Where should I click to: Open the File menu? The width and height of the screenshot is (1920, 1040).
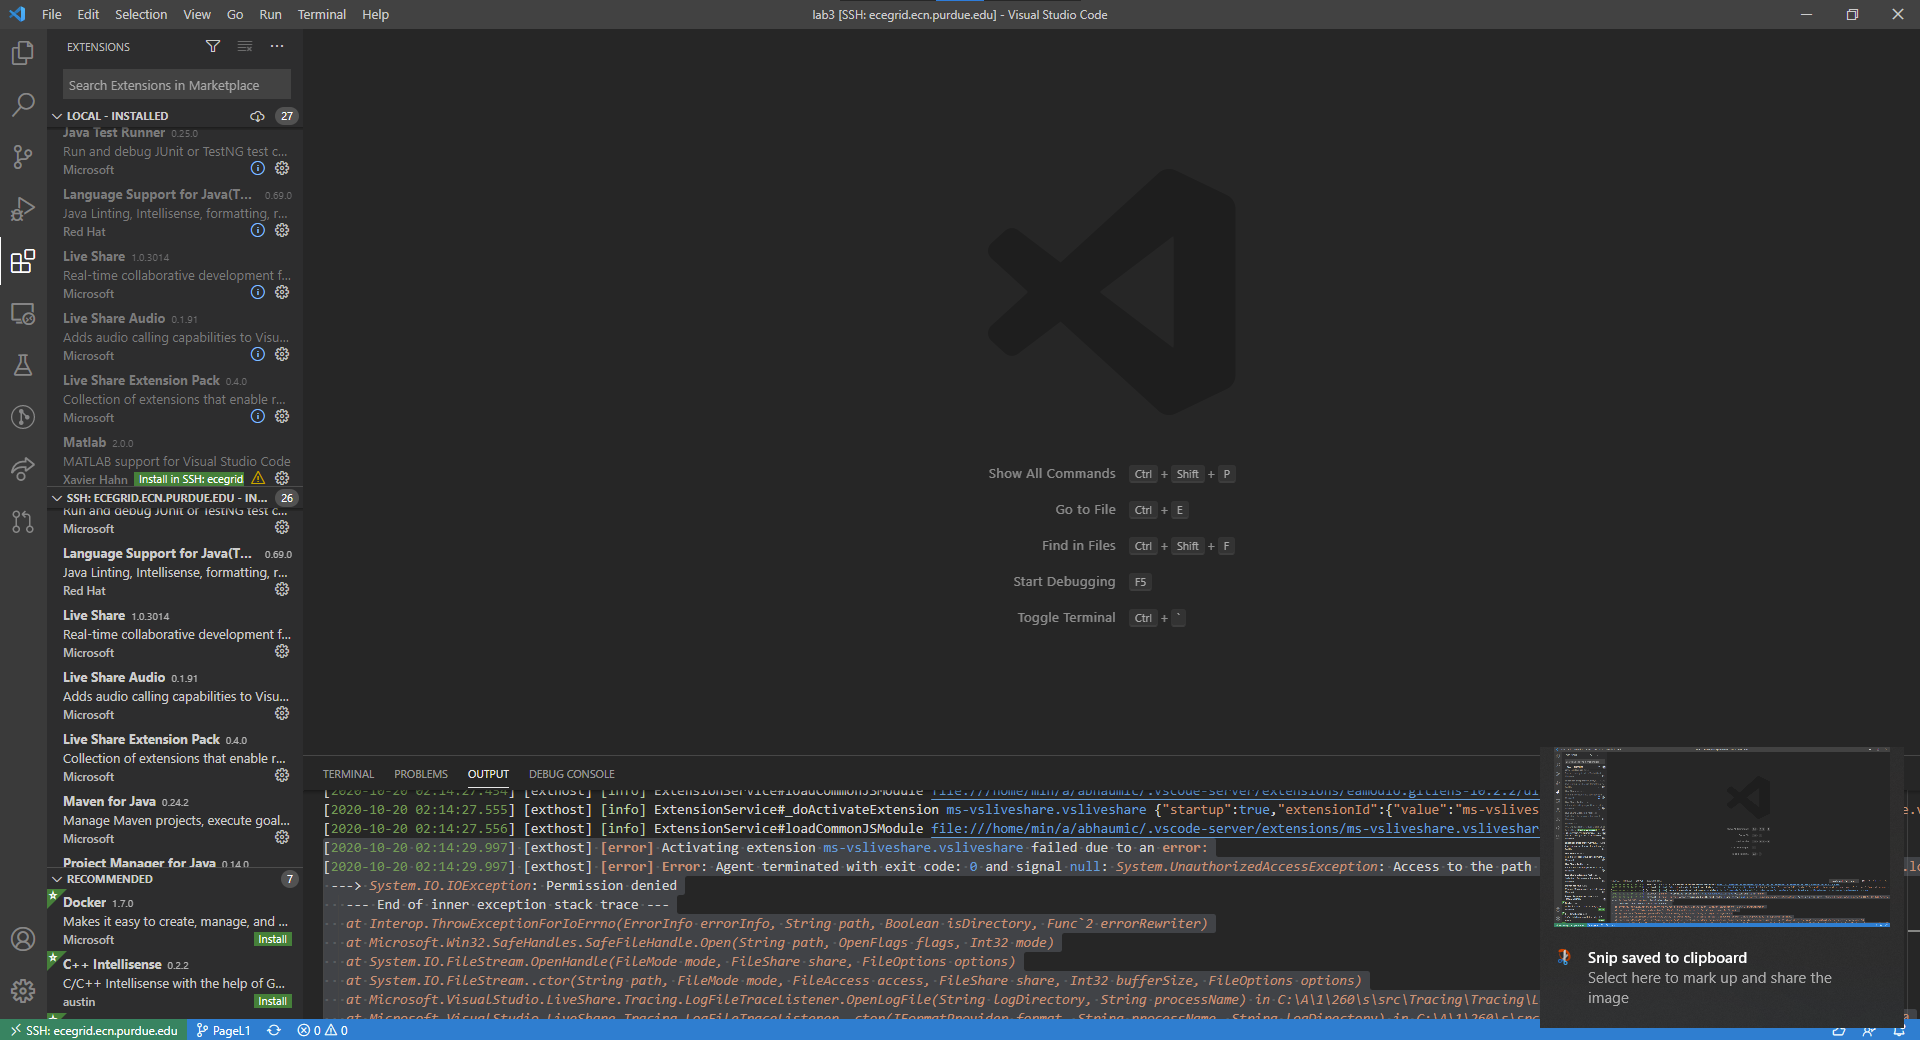click(52, 15)
